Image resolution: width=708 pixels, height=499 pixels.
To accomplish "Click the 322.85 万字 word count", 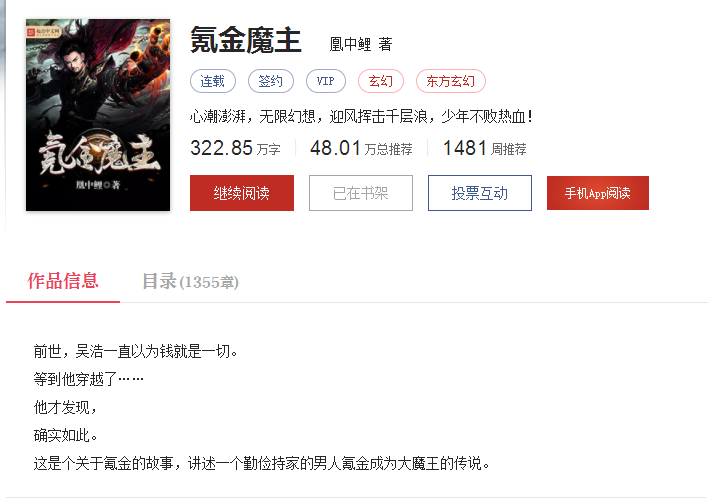I will tap(235, 148).
